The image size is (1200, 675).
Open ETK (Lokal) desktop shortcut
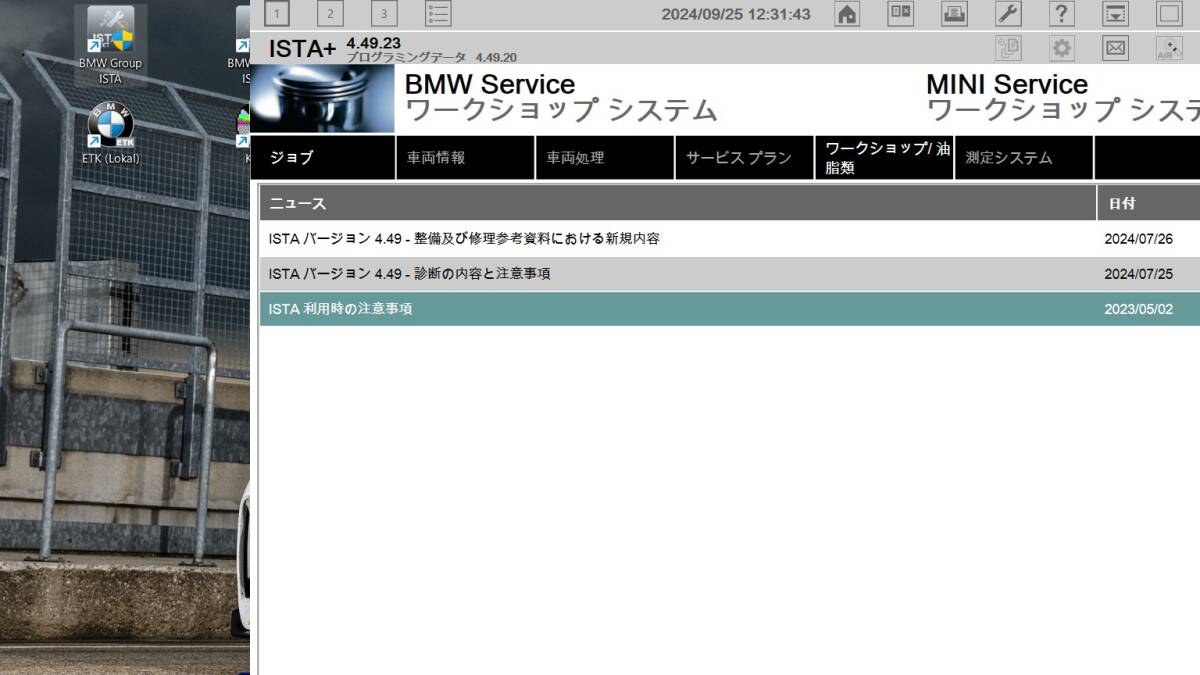(x=110, y=125)
